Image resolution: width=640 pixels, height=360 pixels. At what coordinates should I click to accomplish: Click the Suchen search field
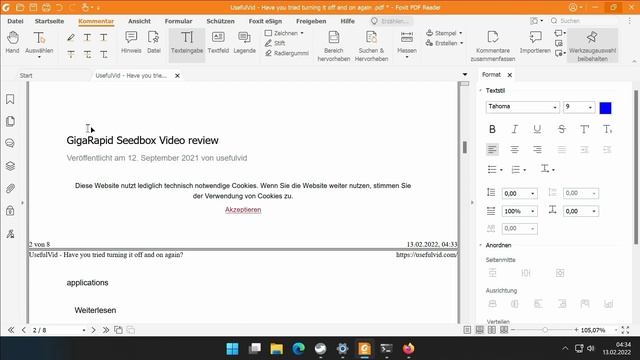coord(584,21)
